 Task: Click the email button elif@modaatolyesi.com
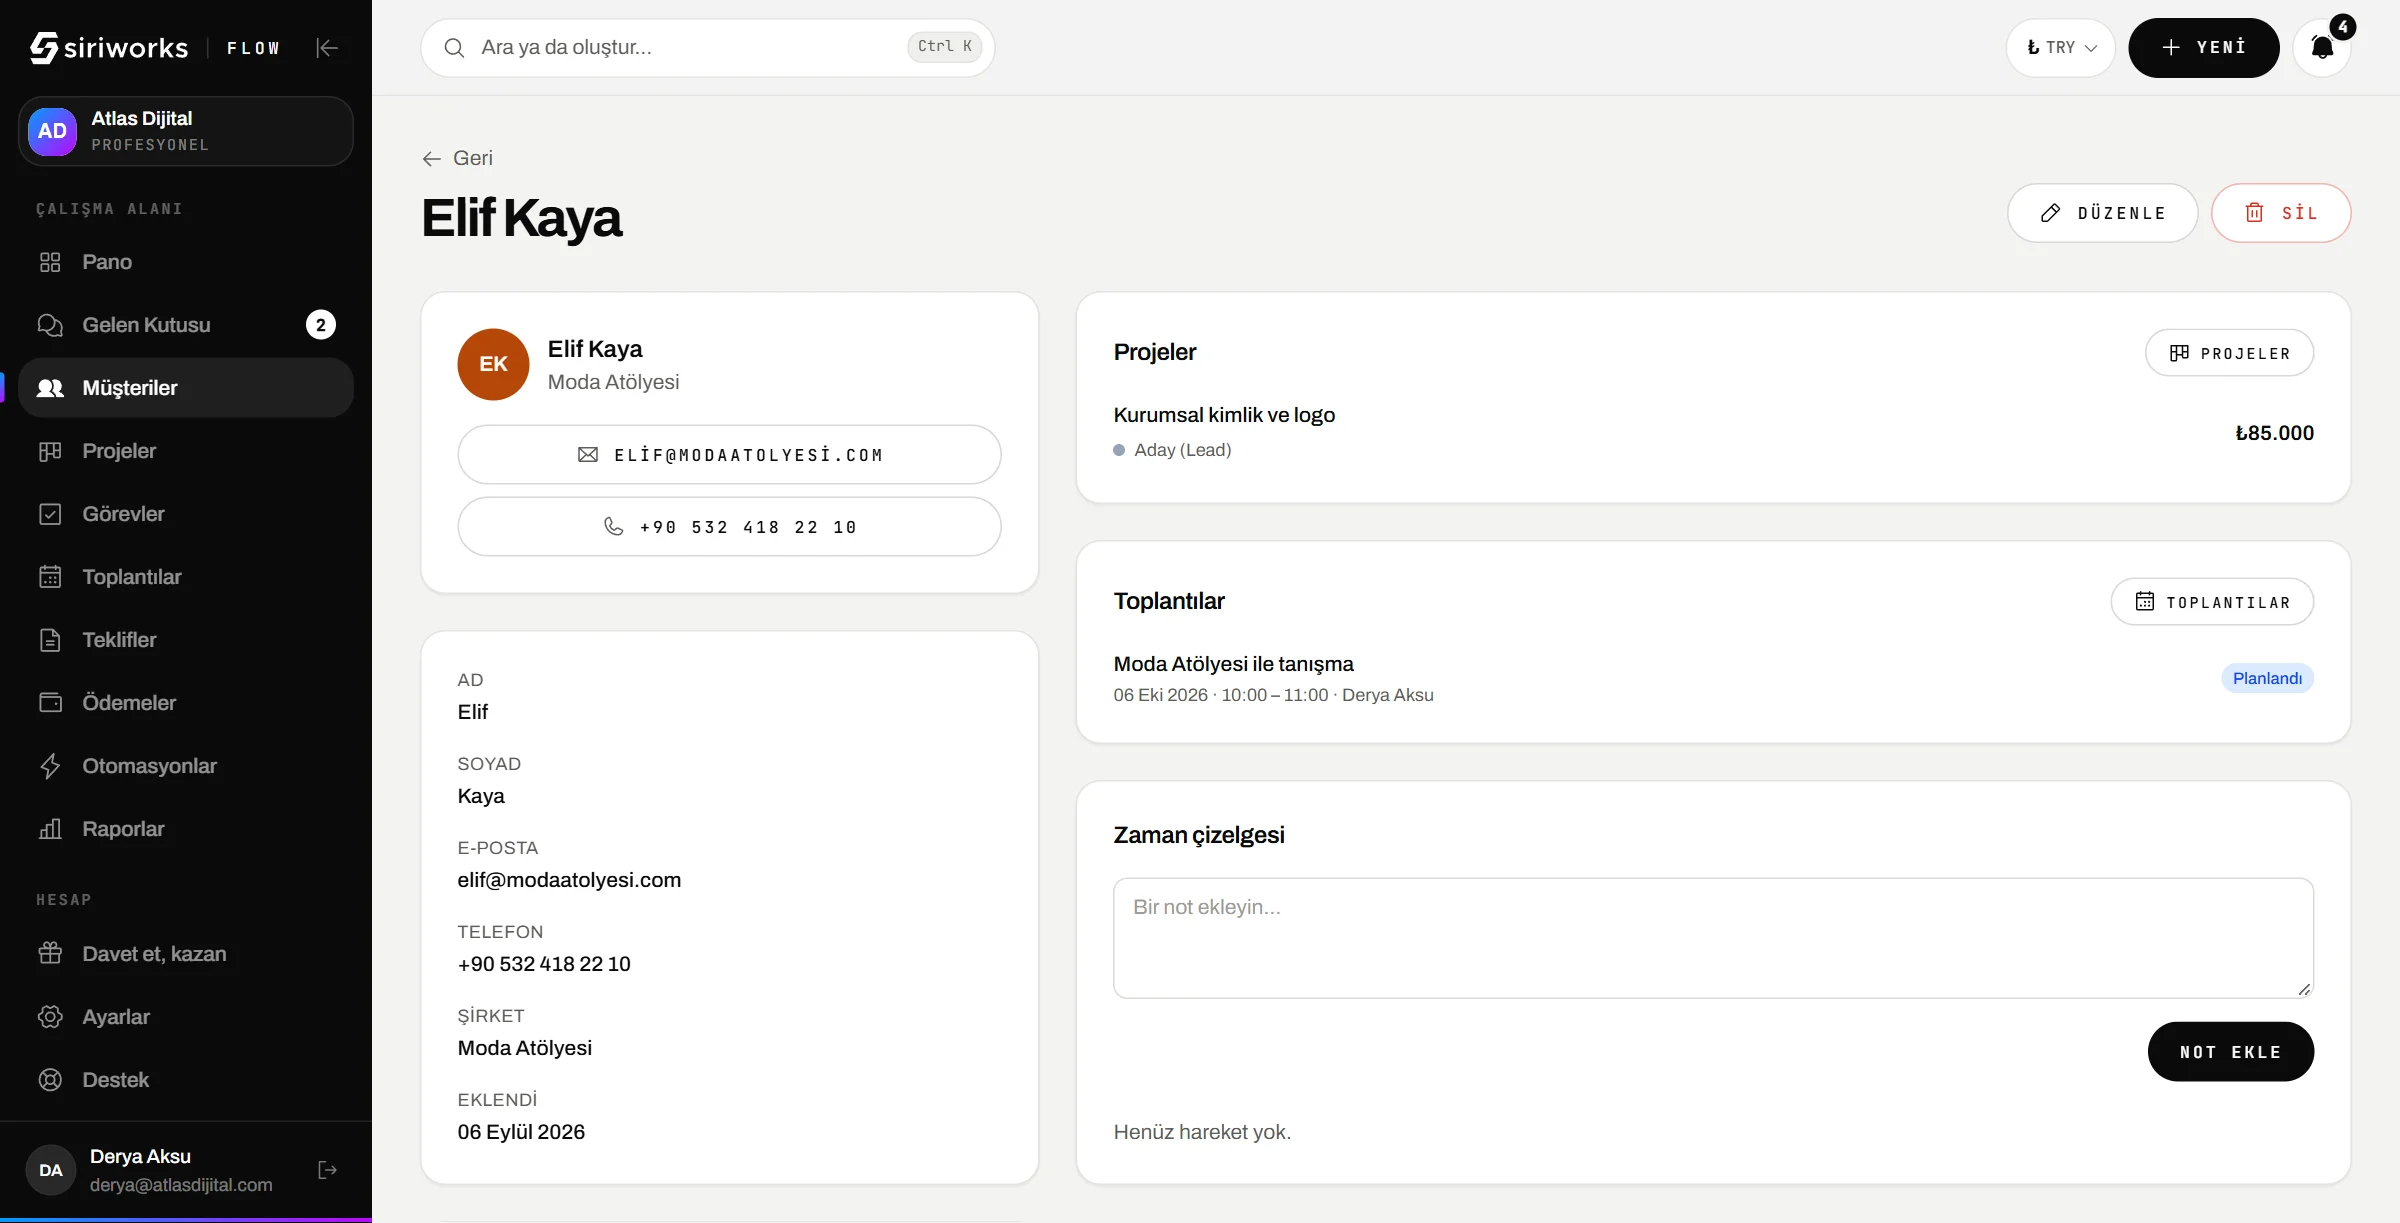(729, 455)
